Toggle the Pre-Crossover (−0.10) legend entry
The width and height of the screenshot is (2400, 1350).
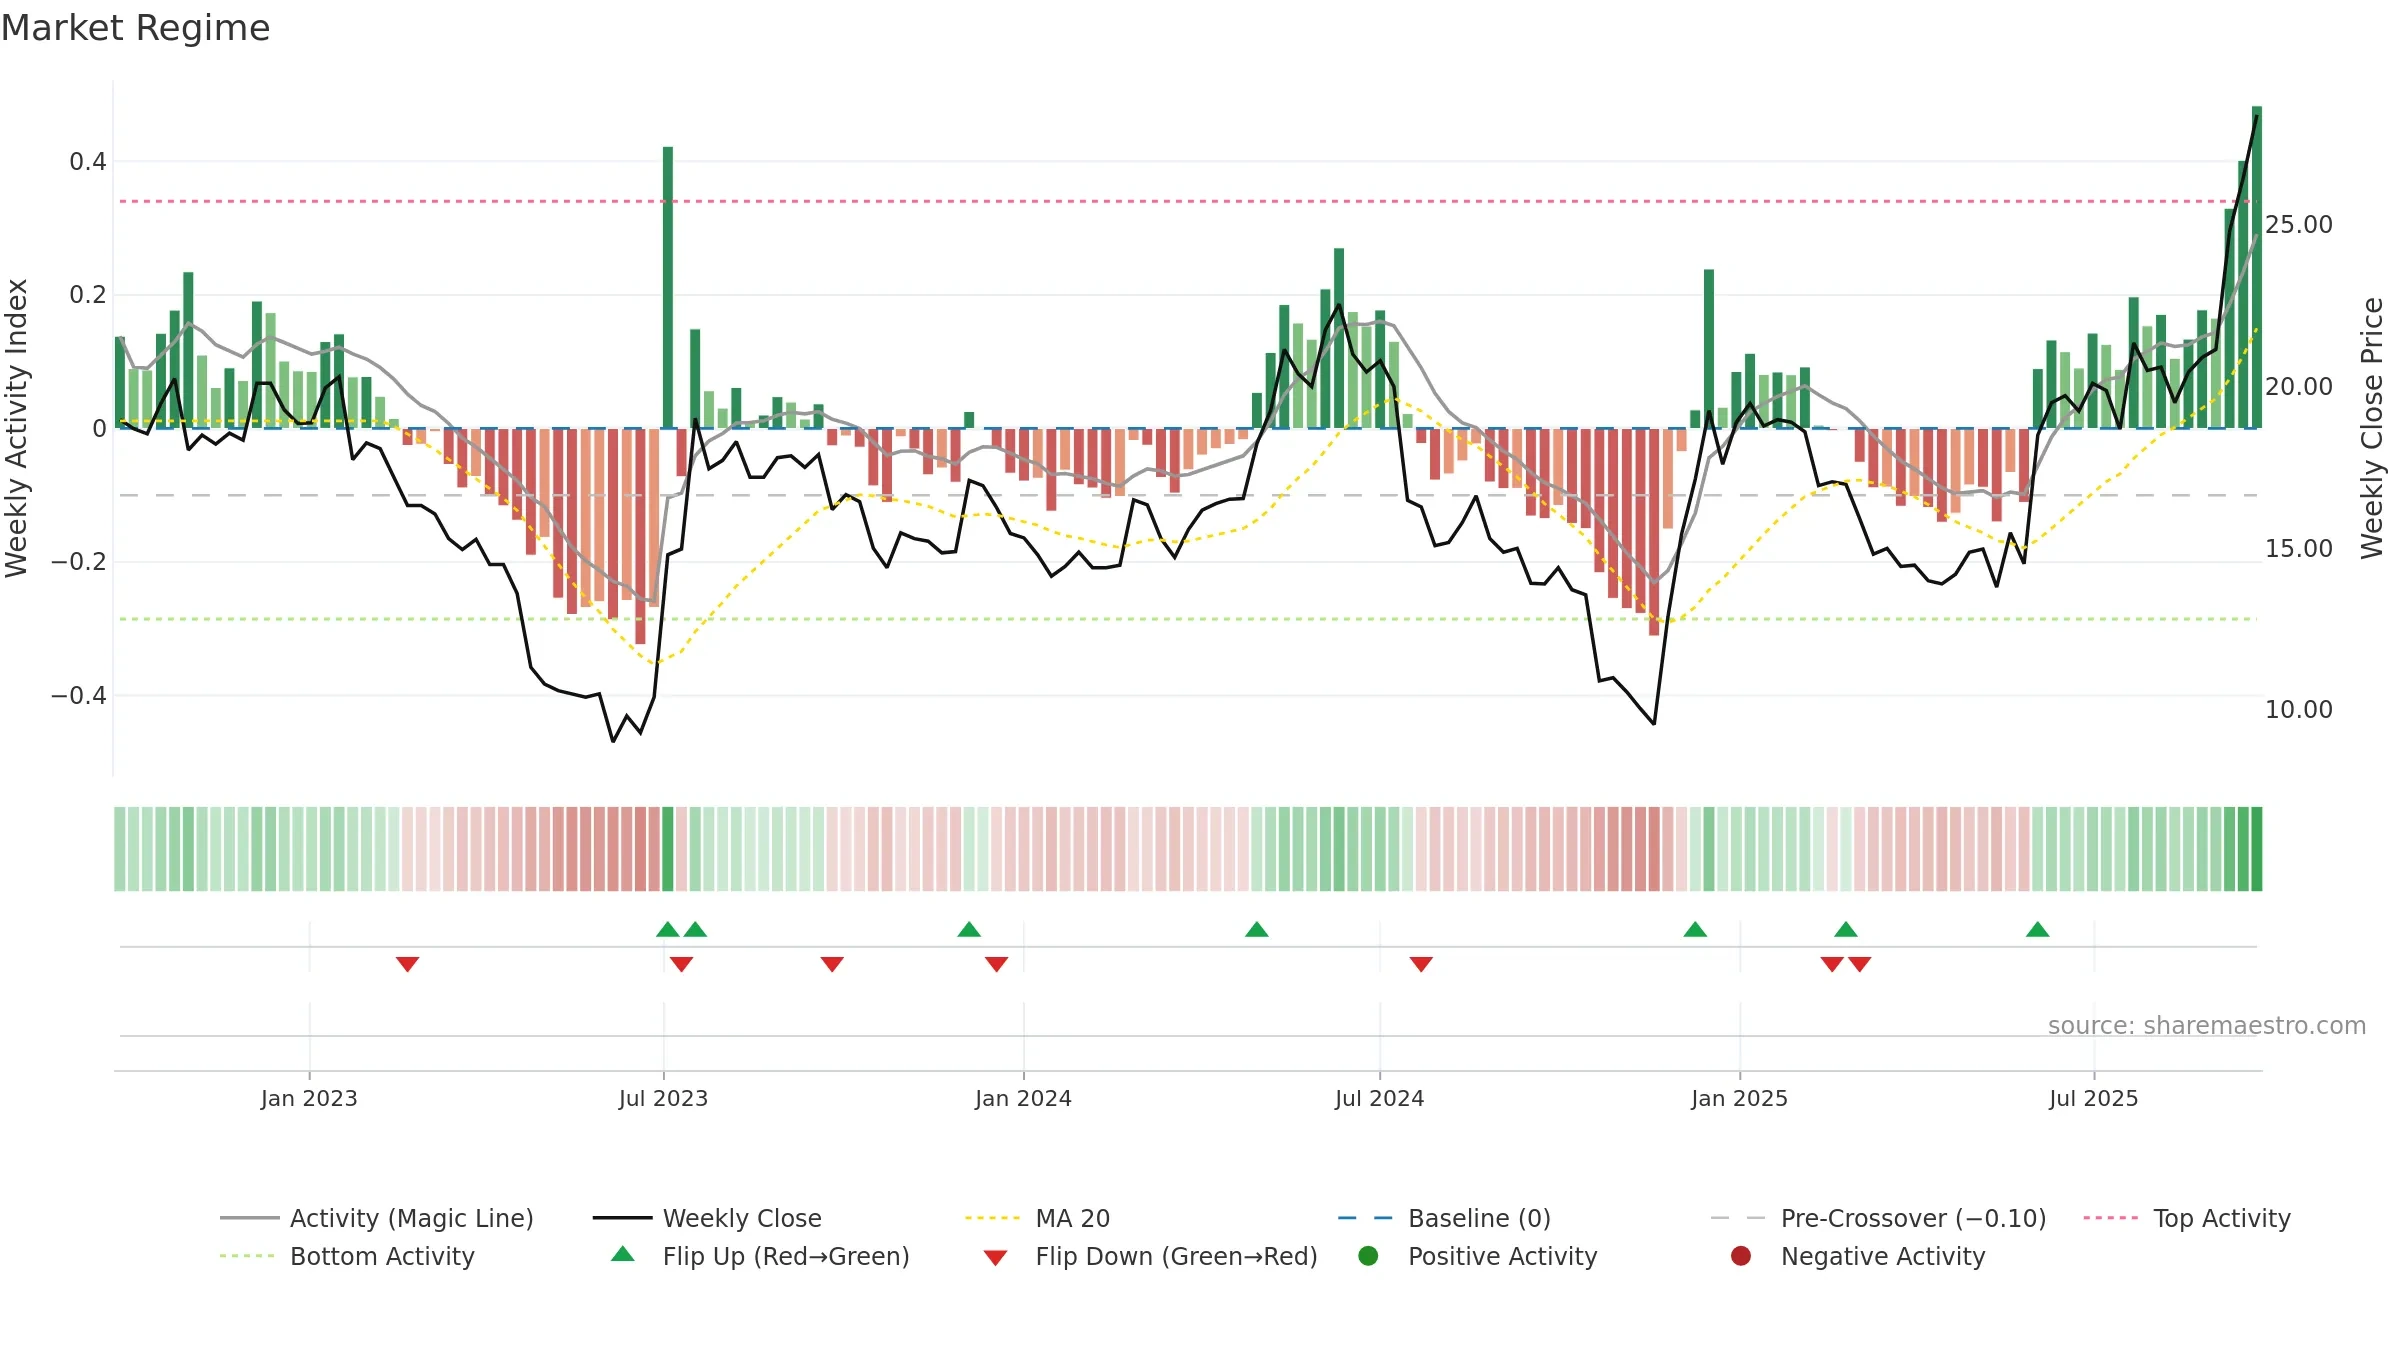pyautogui.click(x=1878, y=1218)
